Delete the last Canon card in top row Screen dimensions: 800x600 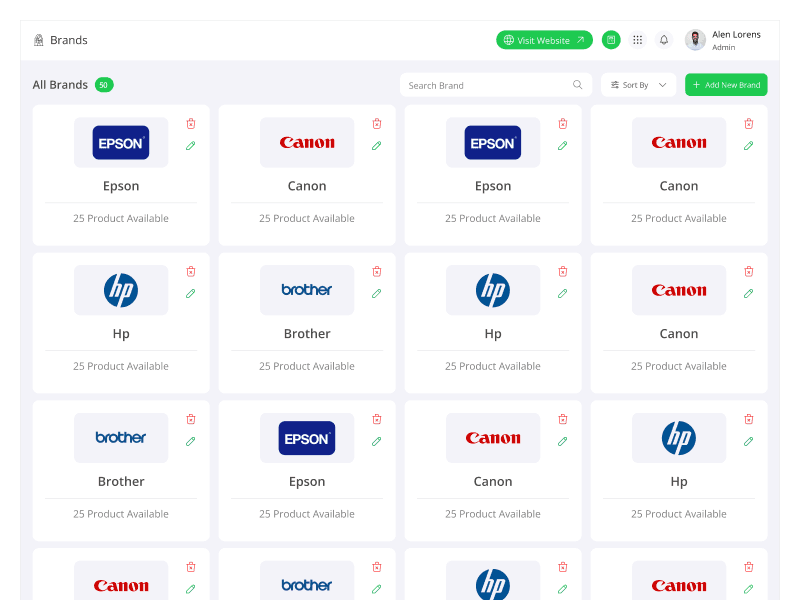click(749, 123)
